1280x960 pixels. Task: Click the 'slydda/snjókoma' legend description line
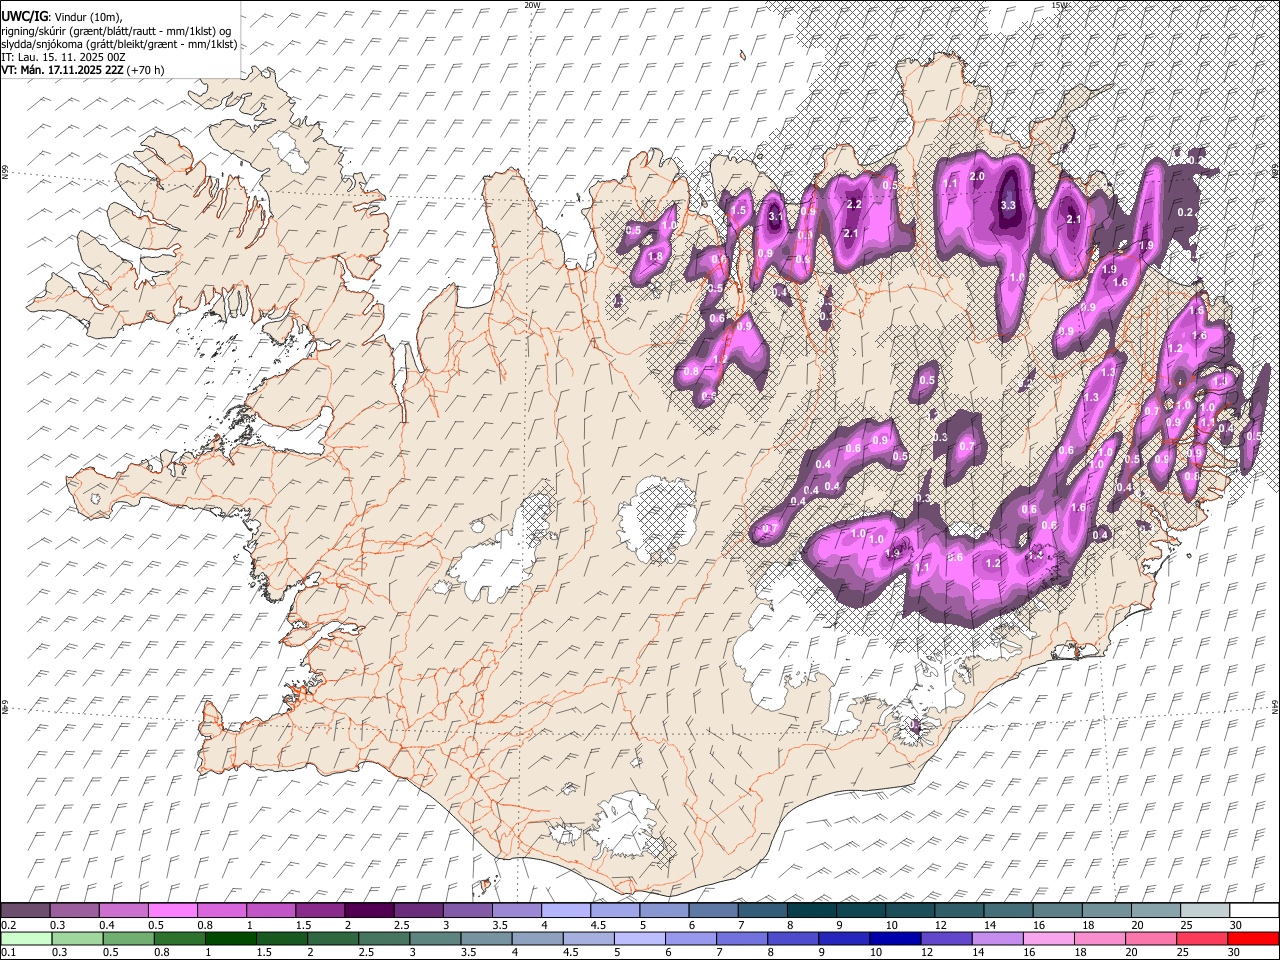pos(119,44)
